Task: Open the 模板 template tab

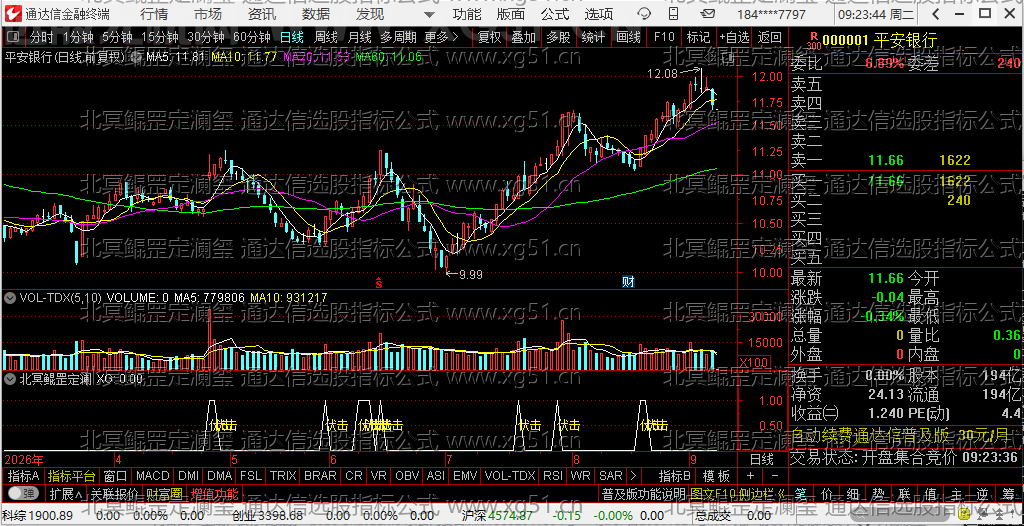Action: tap(716, 476)
